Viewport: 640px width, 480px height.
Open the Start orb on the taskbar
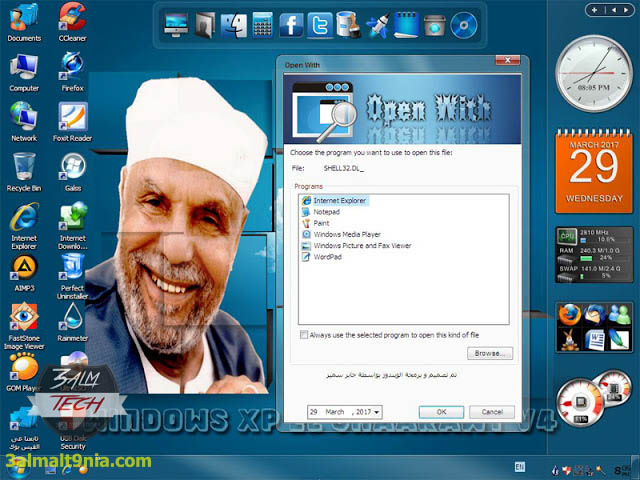[18, 469]
